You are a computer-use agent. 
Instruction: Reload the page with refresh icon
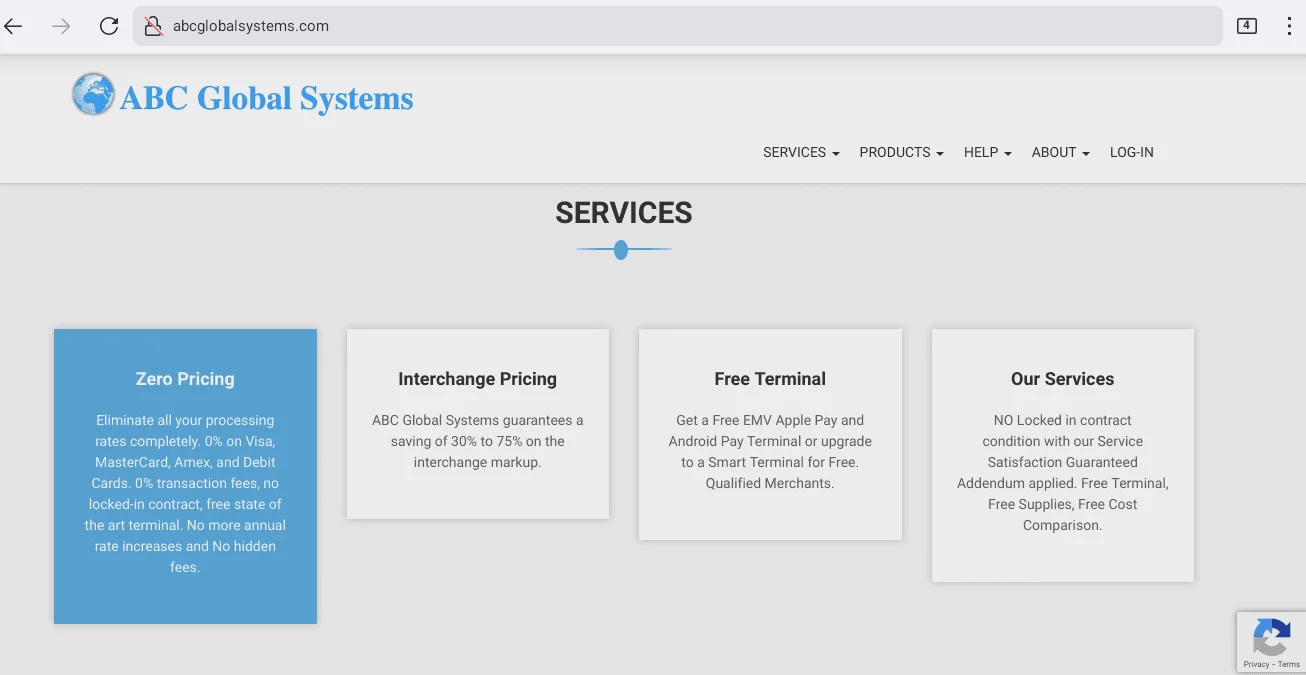coord(109,26)
